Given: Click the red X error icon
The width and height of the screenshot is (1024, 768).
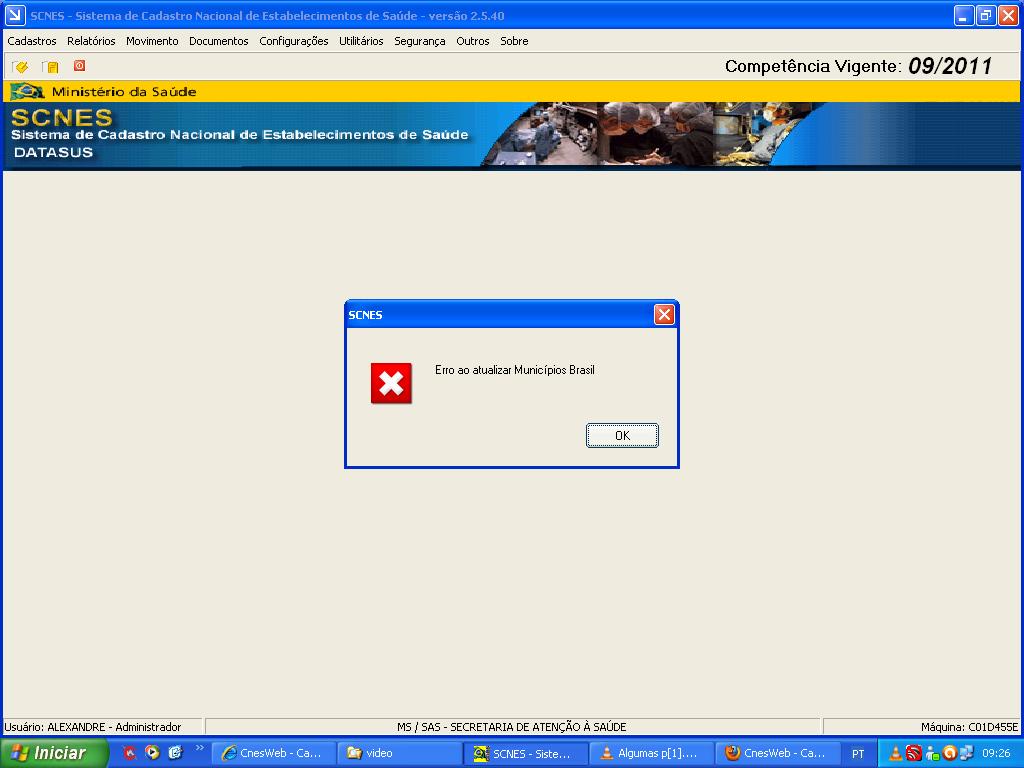Looking at the screenshot, I should pos(391,383).
